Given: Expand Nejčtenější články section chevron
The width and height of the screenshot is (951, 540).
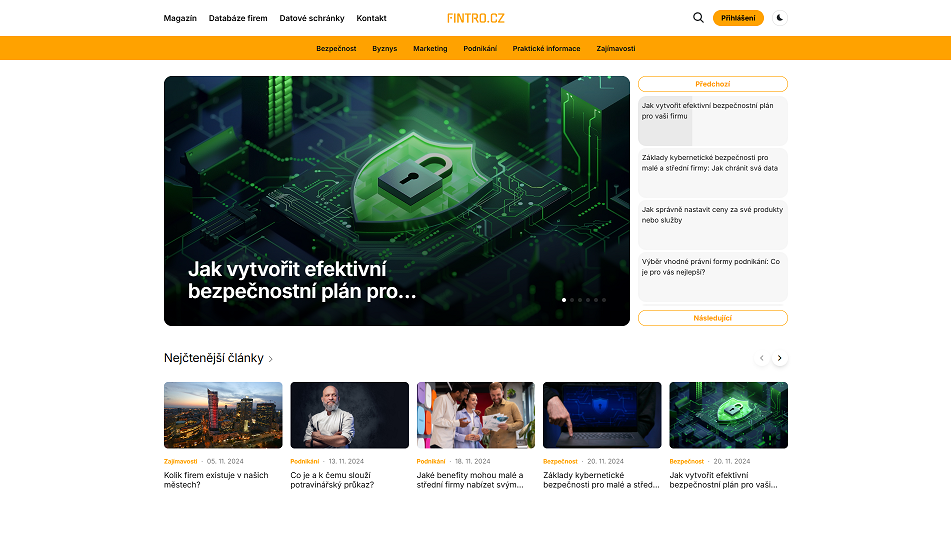Looking at the screenshot, I should coord(271,359).
